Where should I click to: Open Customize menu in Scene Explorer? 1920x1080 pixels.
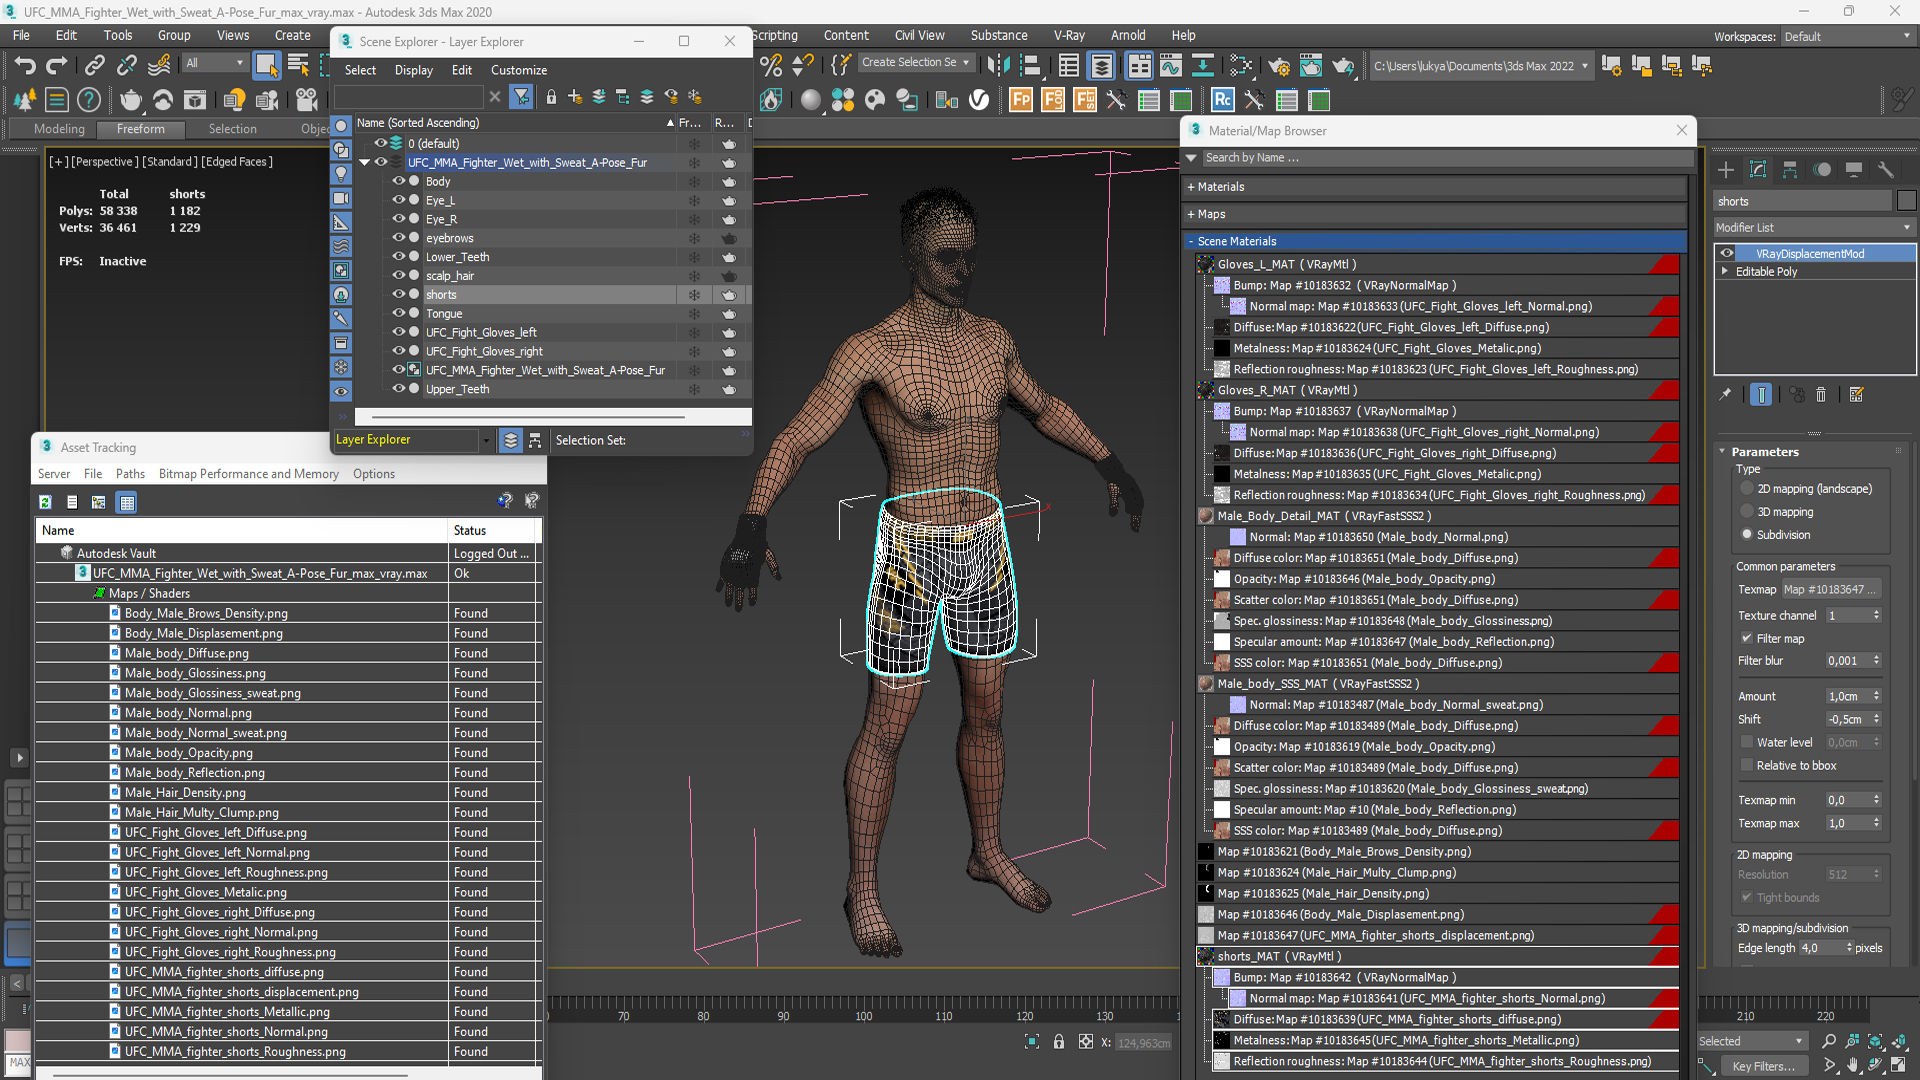coord(518,70)
